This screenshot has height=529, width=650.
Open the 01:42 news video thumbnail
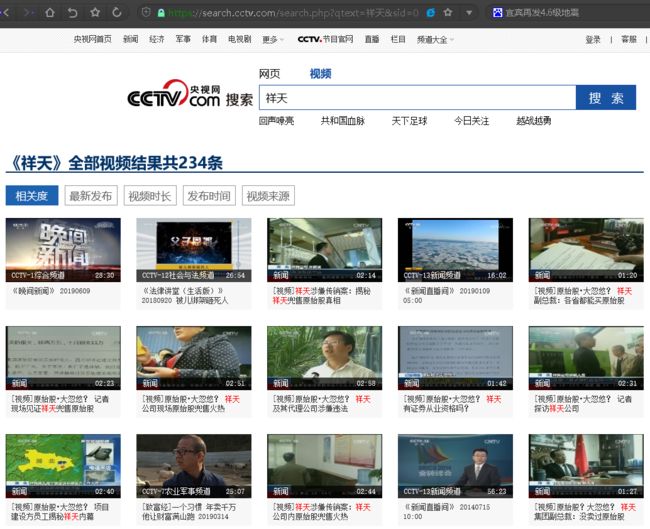[x=455, y=358]
